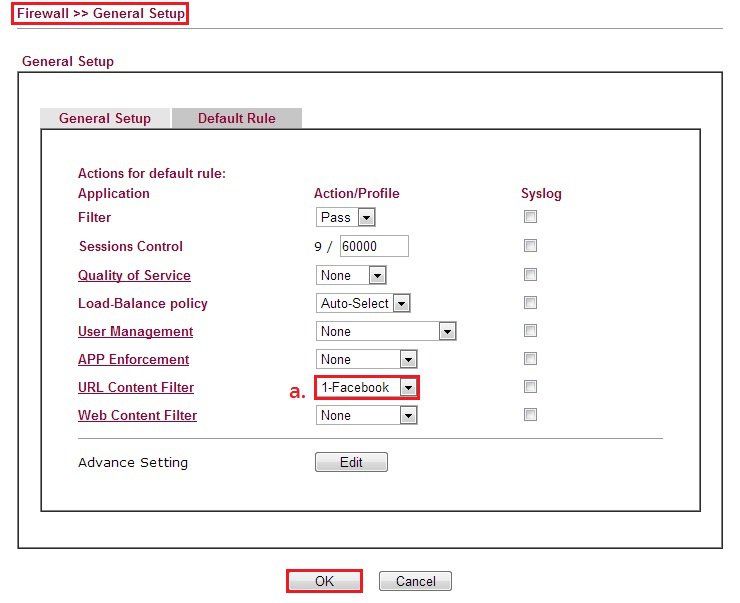Click the Advance Setting Edit button
The height and width of the screenshot is (603, 740).
click(351, 463)
